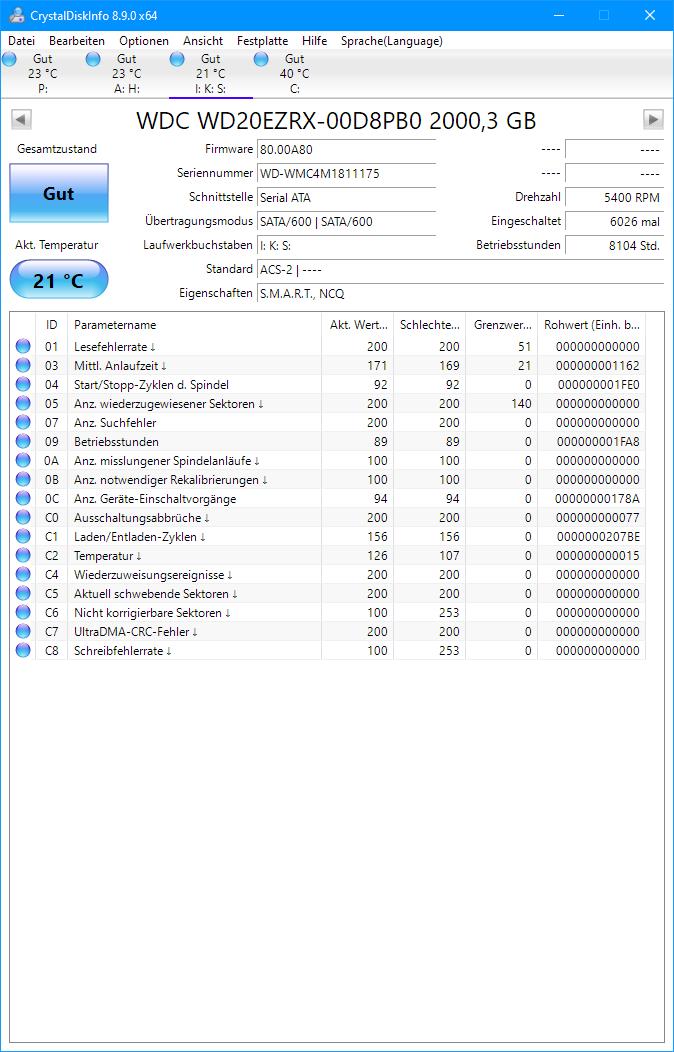Image resolution: width=674 pixels, height=1052 pixels.
Task: Click the status orb for UltraDMA-CRC-Fehler
Action: point(23,631)
